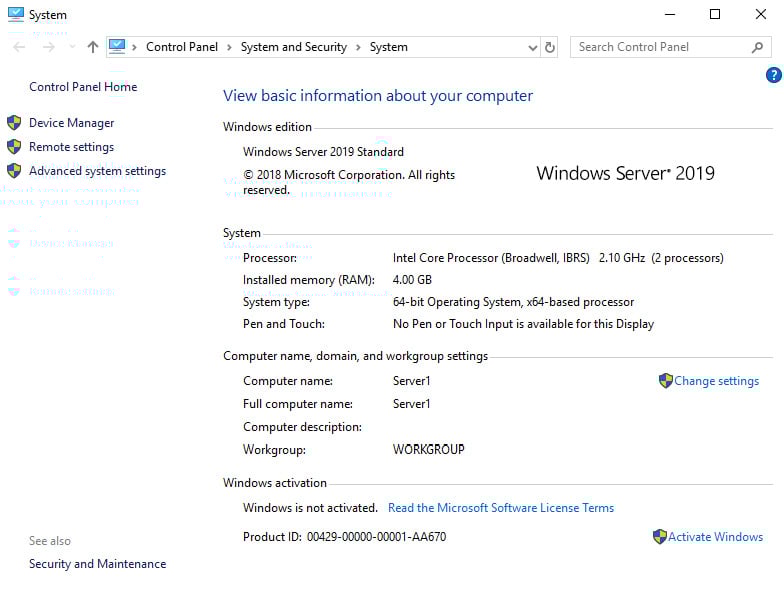Screen dimensions: 784x590
Task: Read the Microsoft Software License Terms
Action: (x=501, y=508)
